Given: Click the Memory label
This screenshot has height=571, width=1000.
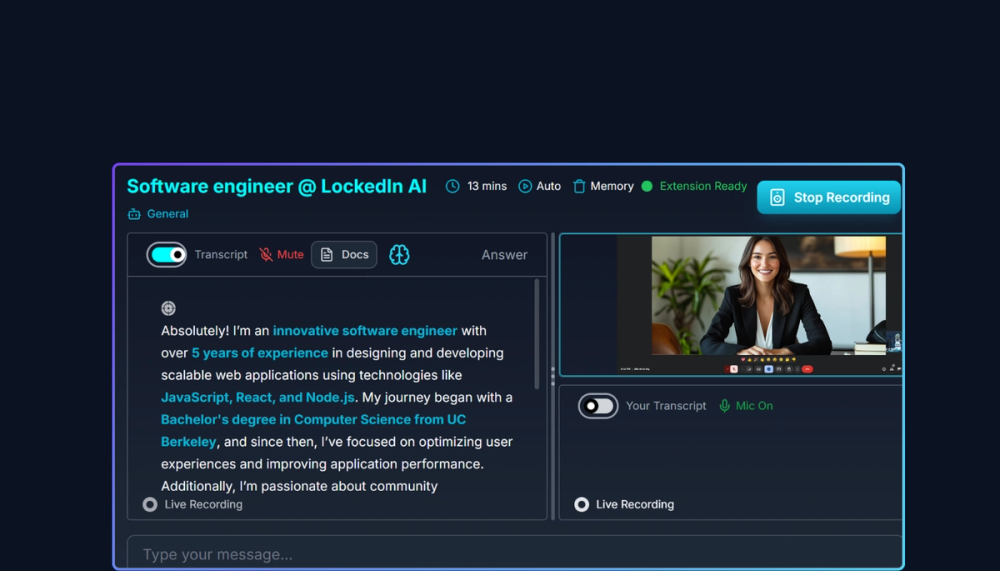Looking at the screenshot, I should tap(612, 186).
